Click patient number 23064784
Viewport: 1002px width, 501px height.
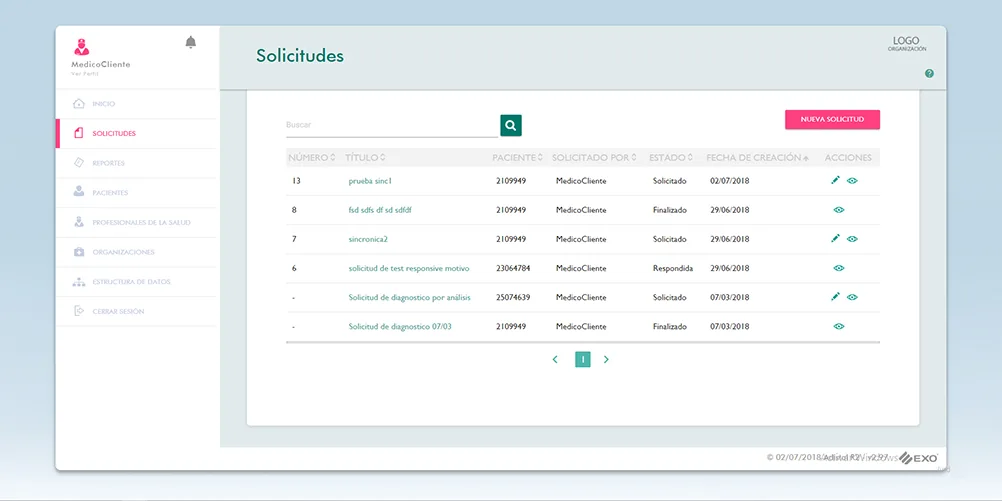pyautogui.click(x=513, y=268)
